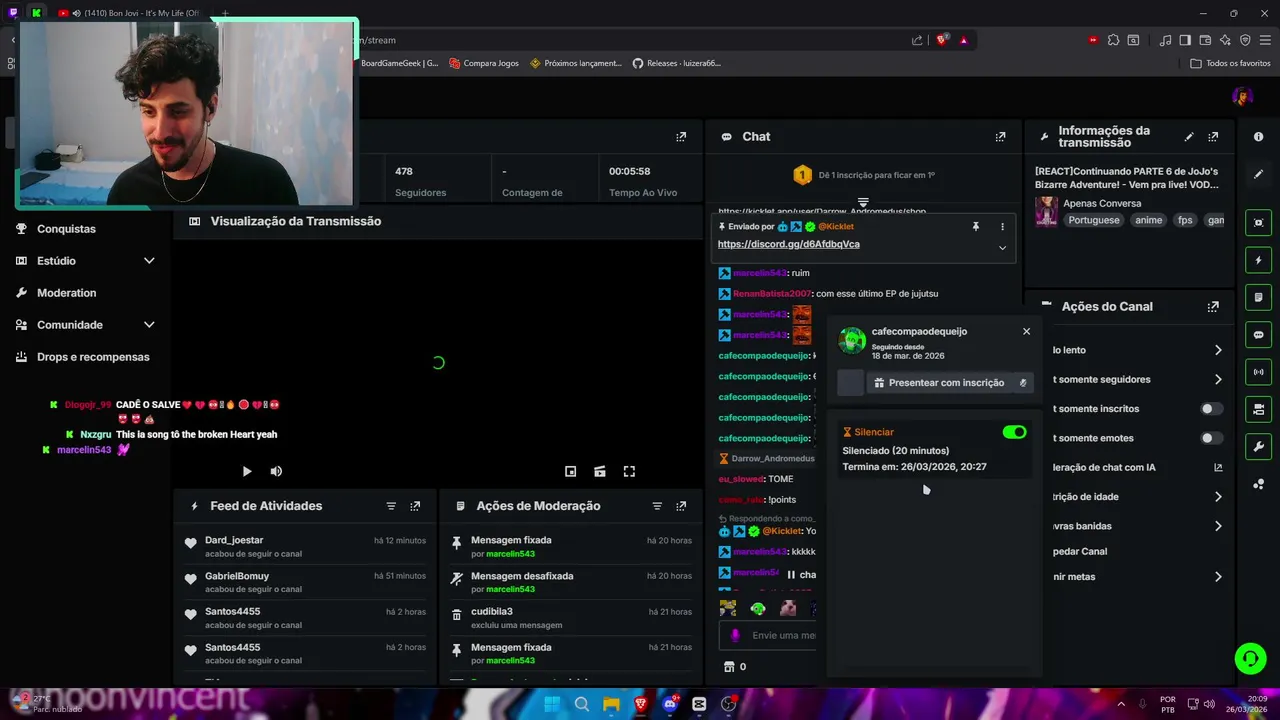Pop out the Ações do Canal panel
The width and height of the screenshot is (1280, 720).
click(x=1213, y=307)
